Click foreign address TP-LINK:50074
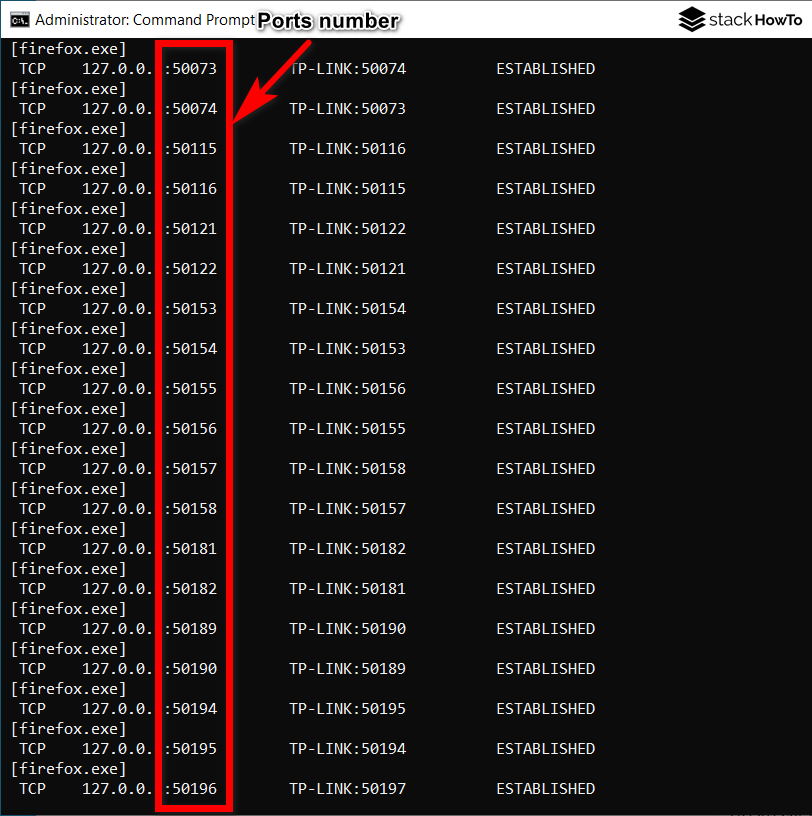 click(x=348, y=69)
